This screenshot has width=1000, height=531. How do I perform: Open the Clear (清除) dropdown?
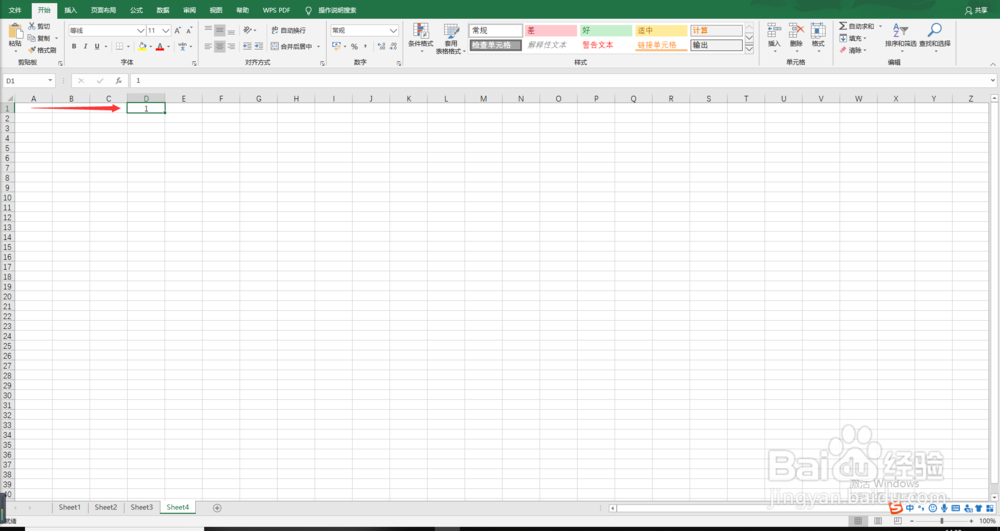(853, 50)
